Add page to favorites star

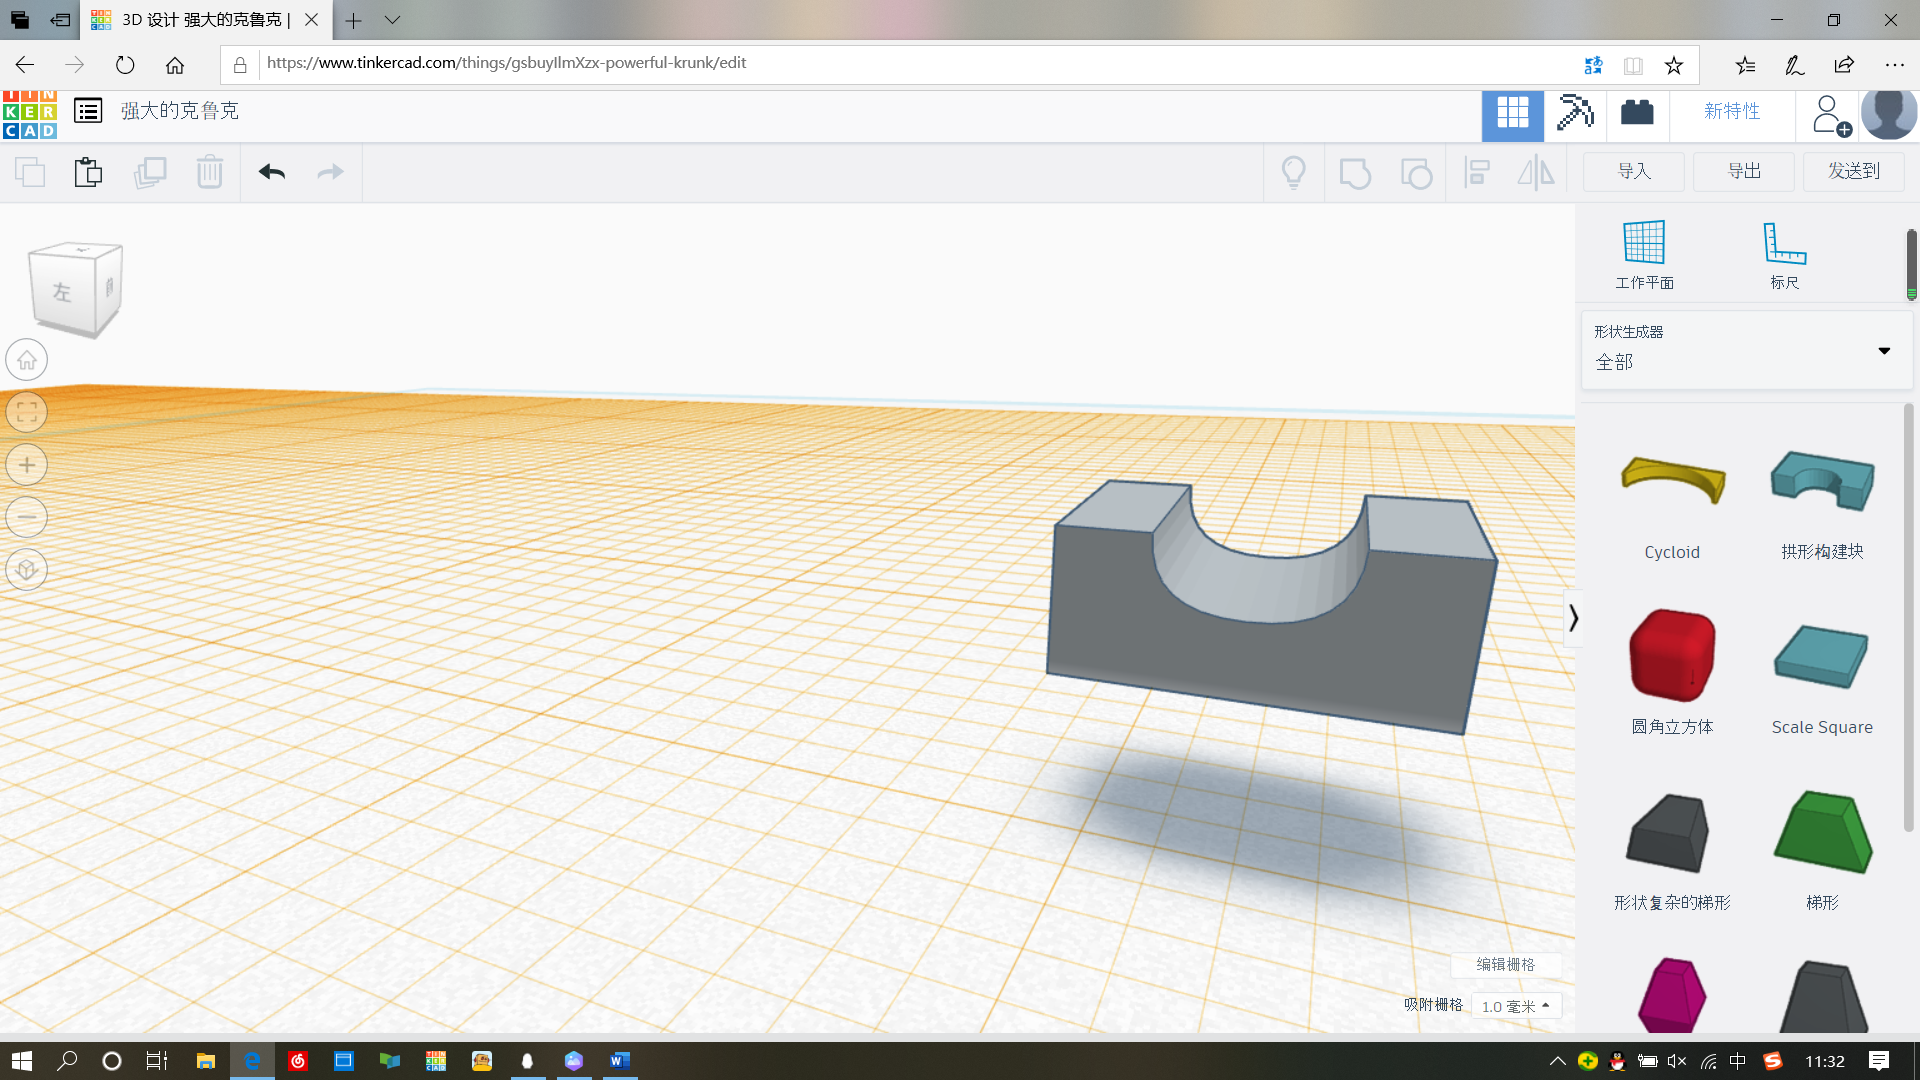pos(1674,66)
